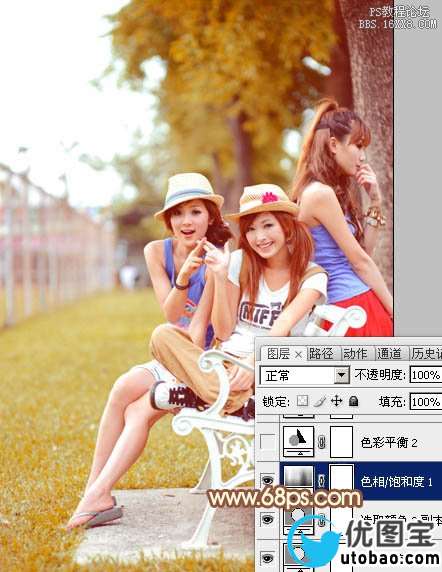Show the hidden 色彩平衡 2 layer
The width and height of the screenshot is (442, 572).
click(x=268, y=442)
